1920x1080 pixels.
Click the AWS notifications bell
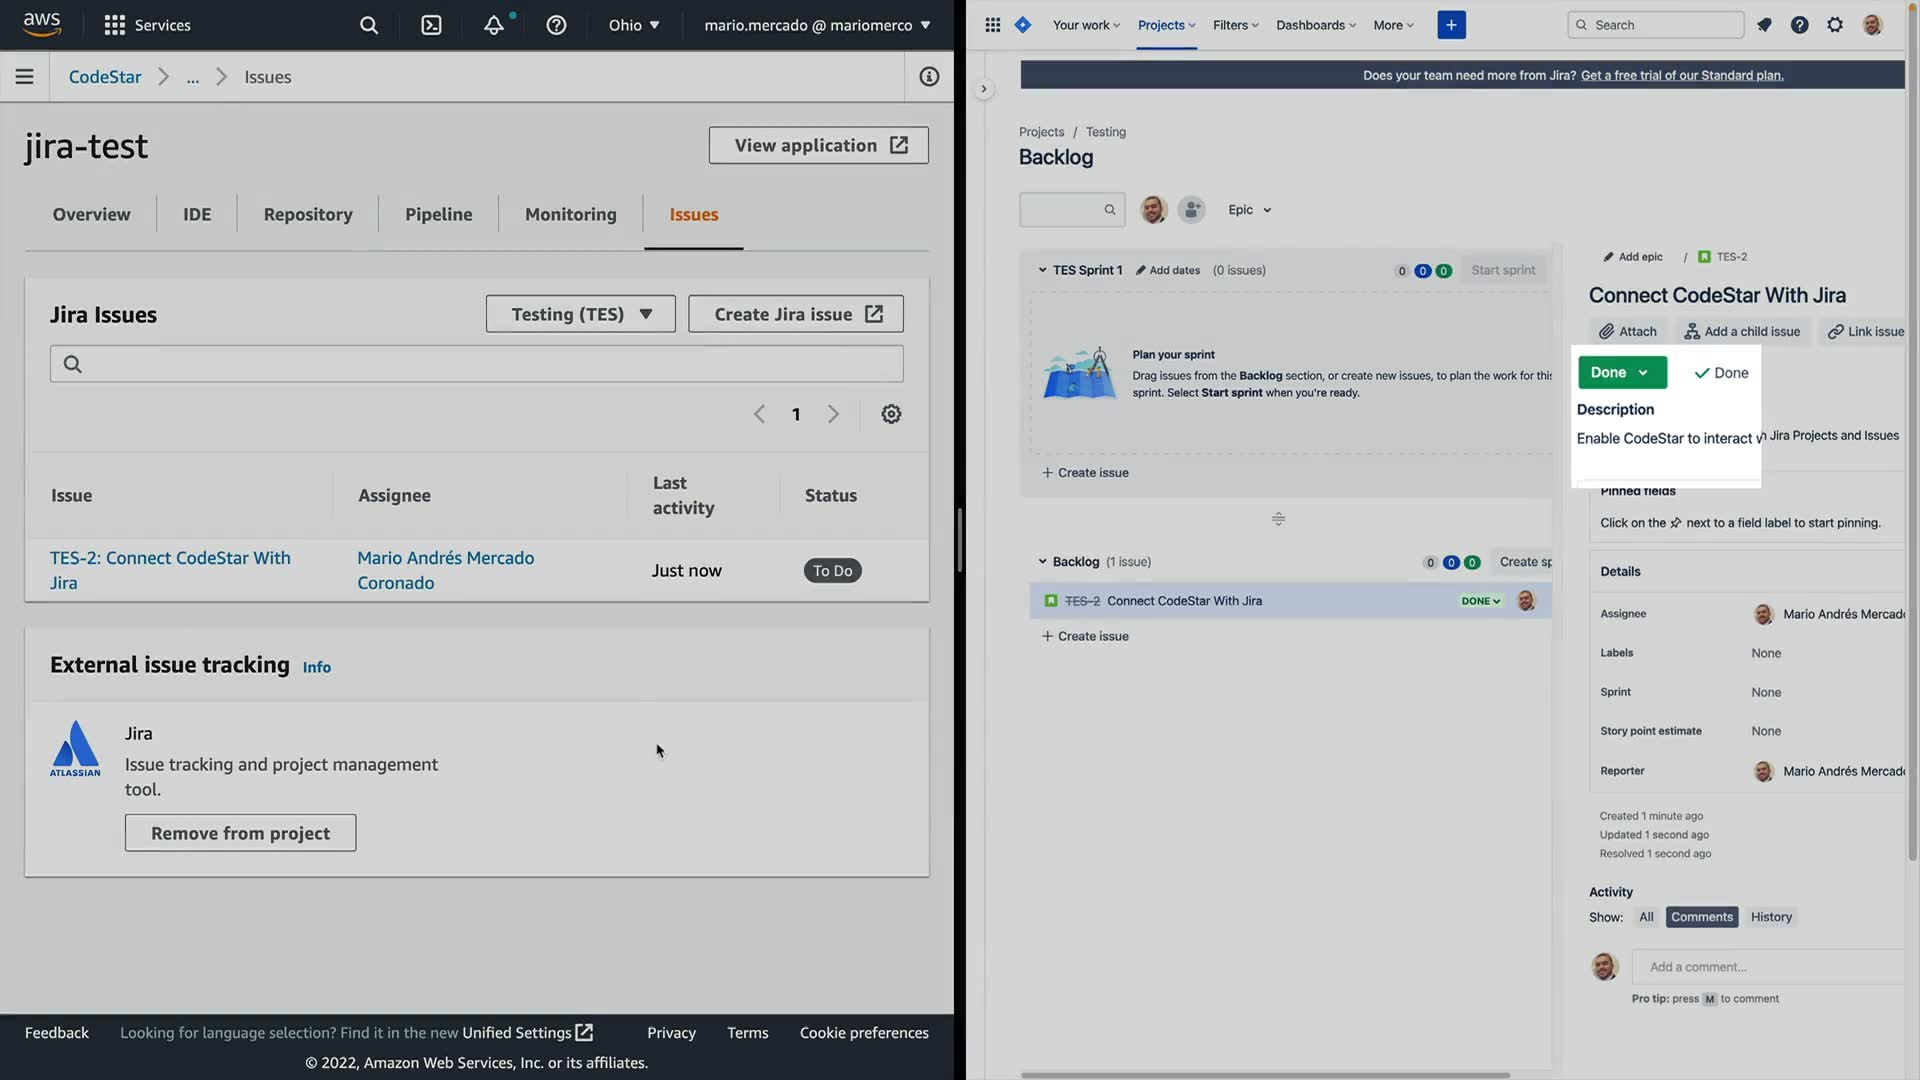[x=494, y=25]
